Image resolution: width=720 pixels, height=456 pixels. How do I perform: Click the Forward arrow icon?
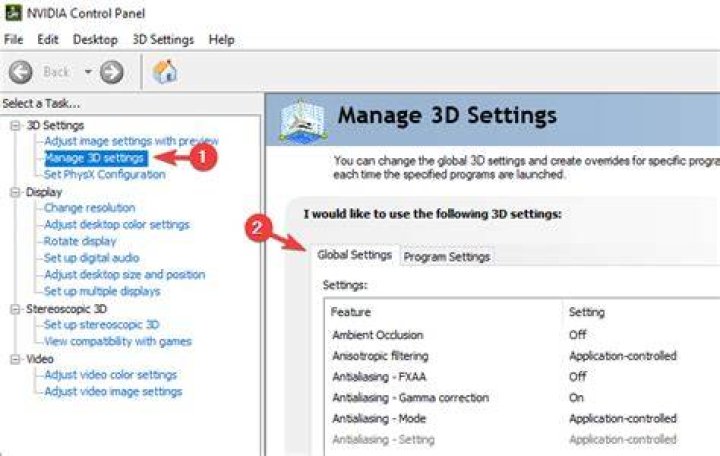(112, 72)
